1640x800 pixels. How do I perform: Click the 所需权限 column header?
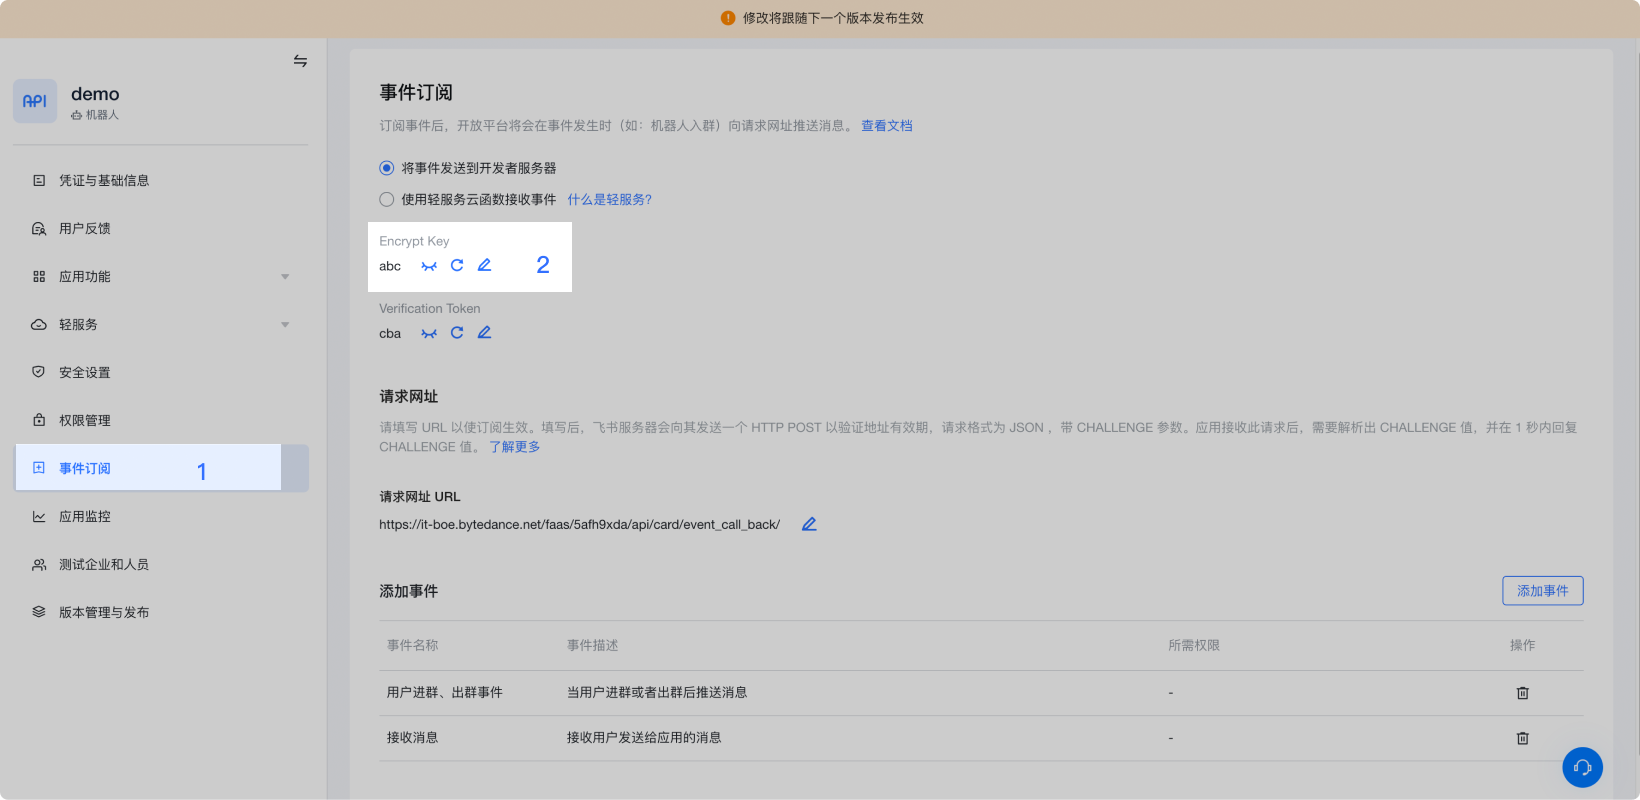(x=1194, y=646)
